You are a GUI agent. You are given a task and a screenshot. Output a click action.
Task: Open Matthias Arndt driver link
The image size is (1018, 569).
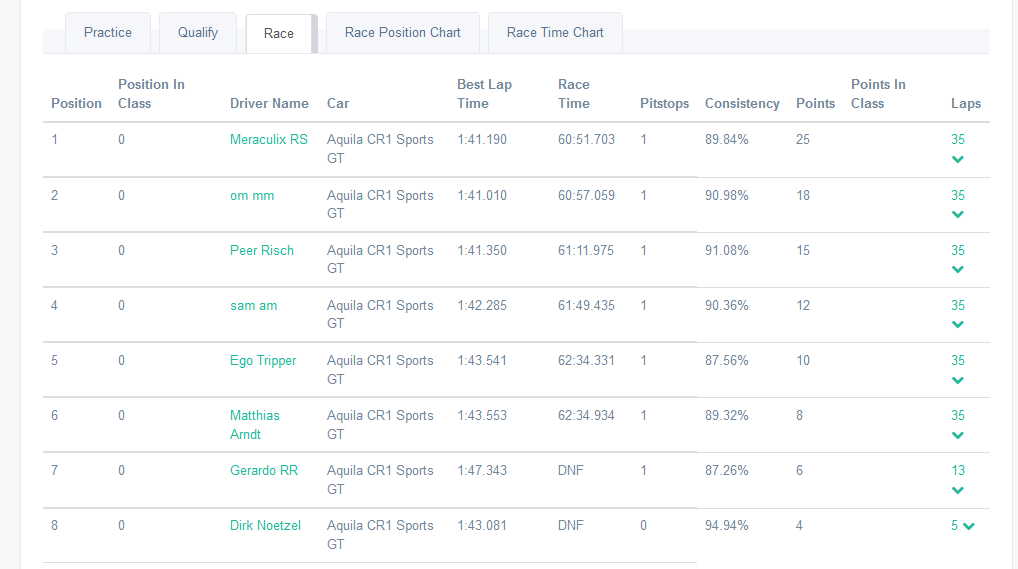[x=255, y=425]
